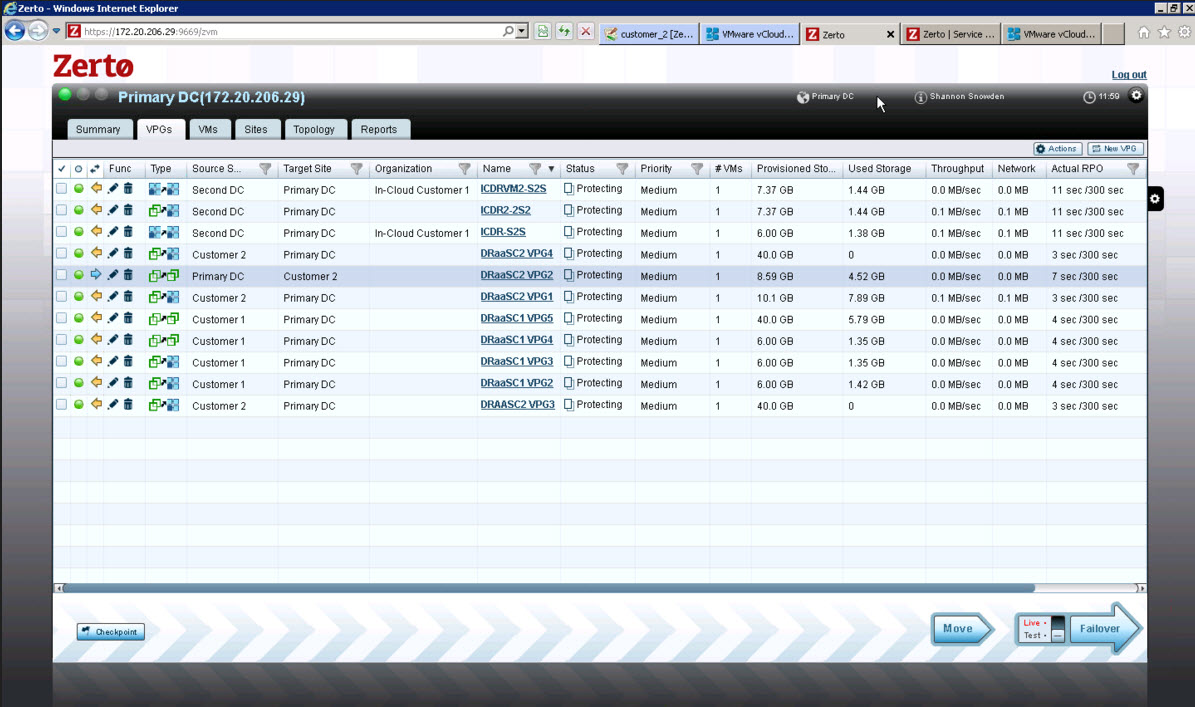The image size is (1195, 707).
Task: Click the stop loading X icon
Action: pos(585,31)
